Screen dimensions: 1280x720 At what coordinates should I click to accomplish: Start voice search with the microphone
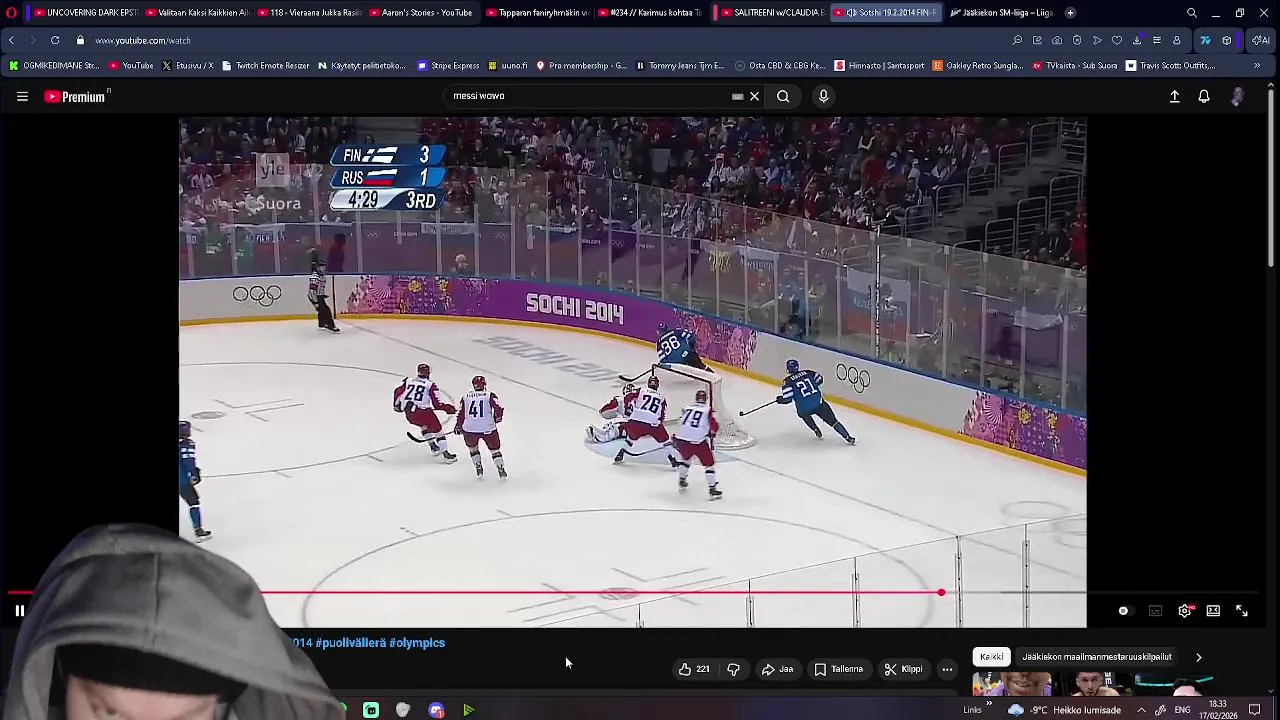823,96
